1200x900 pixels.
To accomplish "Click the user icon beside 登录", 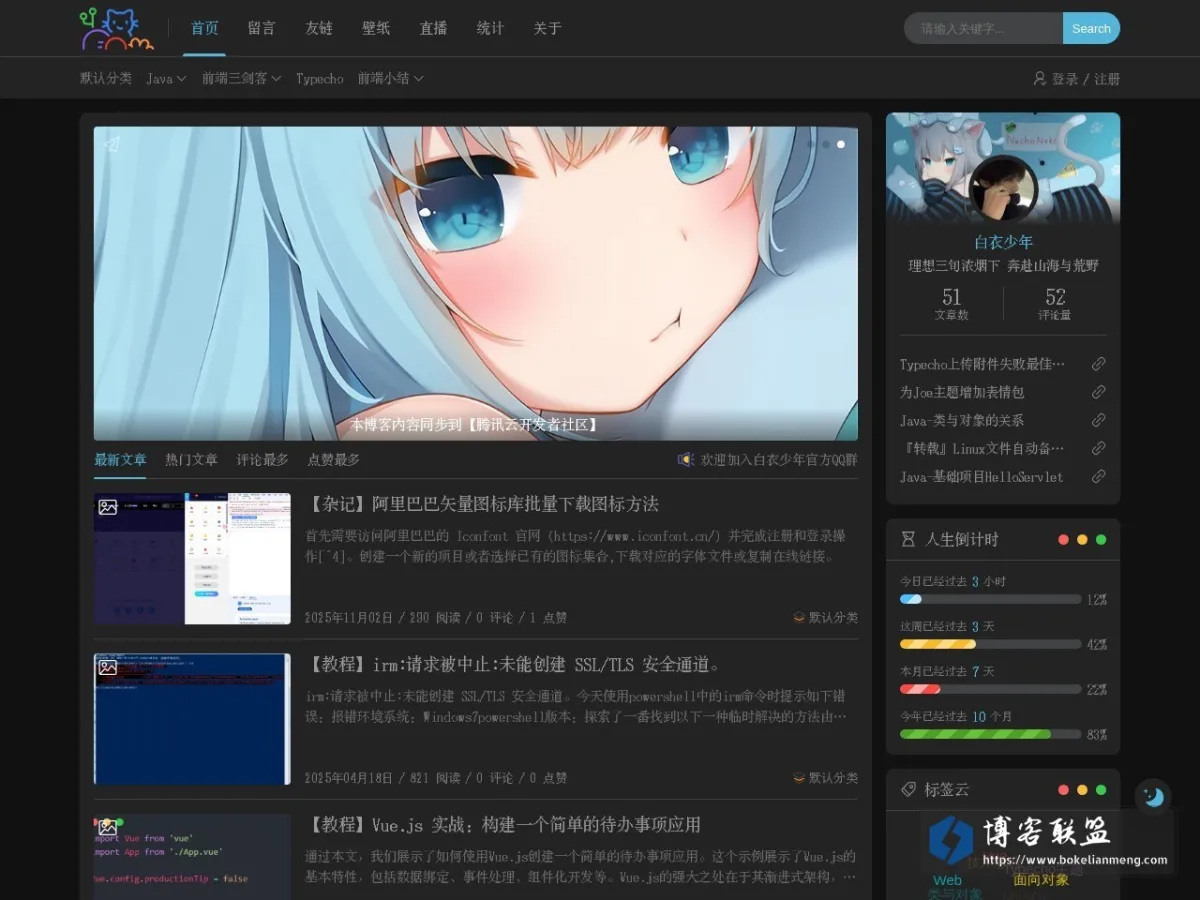I will pos(1039,78).
